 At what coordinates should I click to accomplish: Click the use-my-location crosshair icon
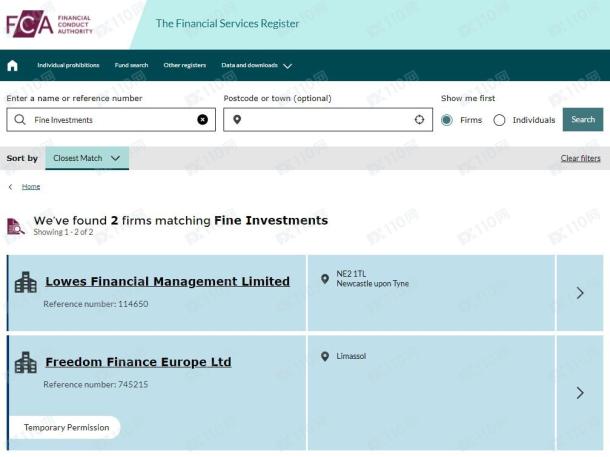pyautogui.click(x=419, y=119)
